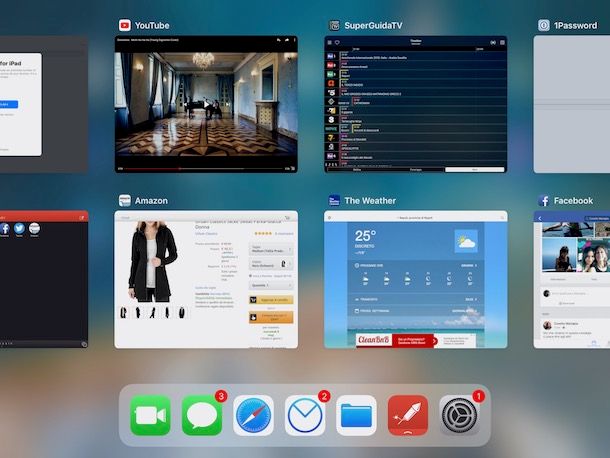The image size is (610, 458).
Task: Click the blue button in the for iPad card
Action: click(x=9, y=104)
